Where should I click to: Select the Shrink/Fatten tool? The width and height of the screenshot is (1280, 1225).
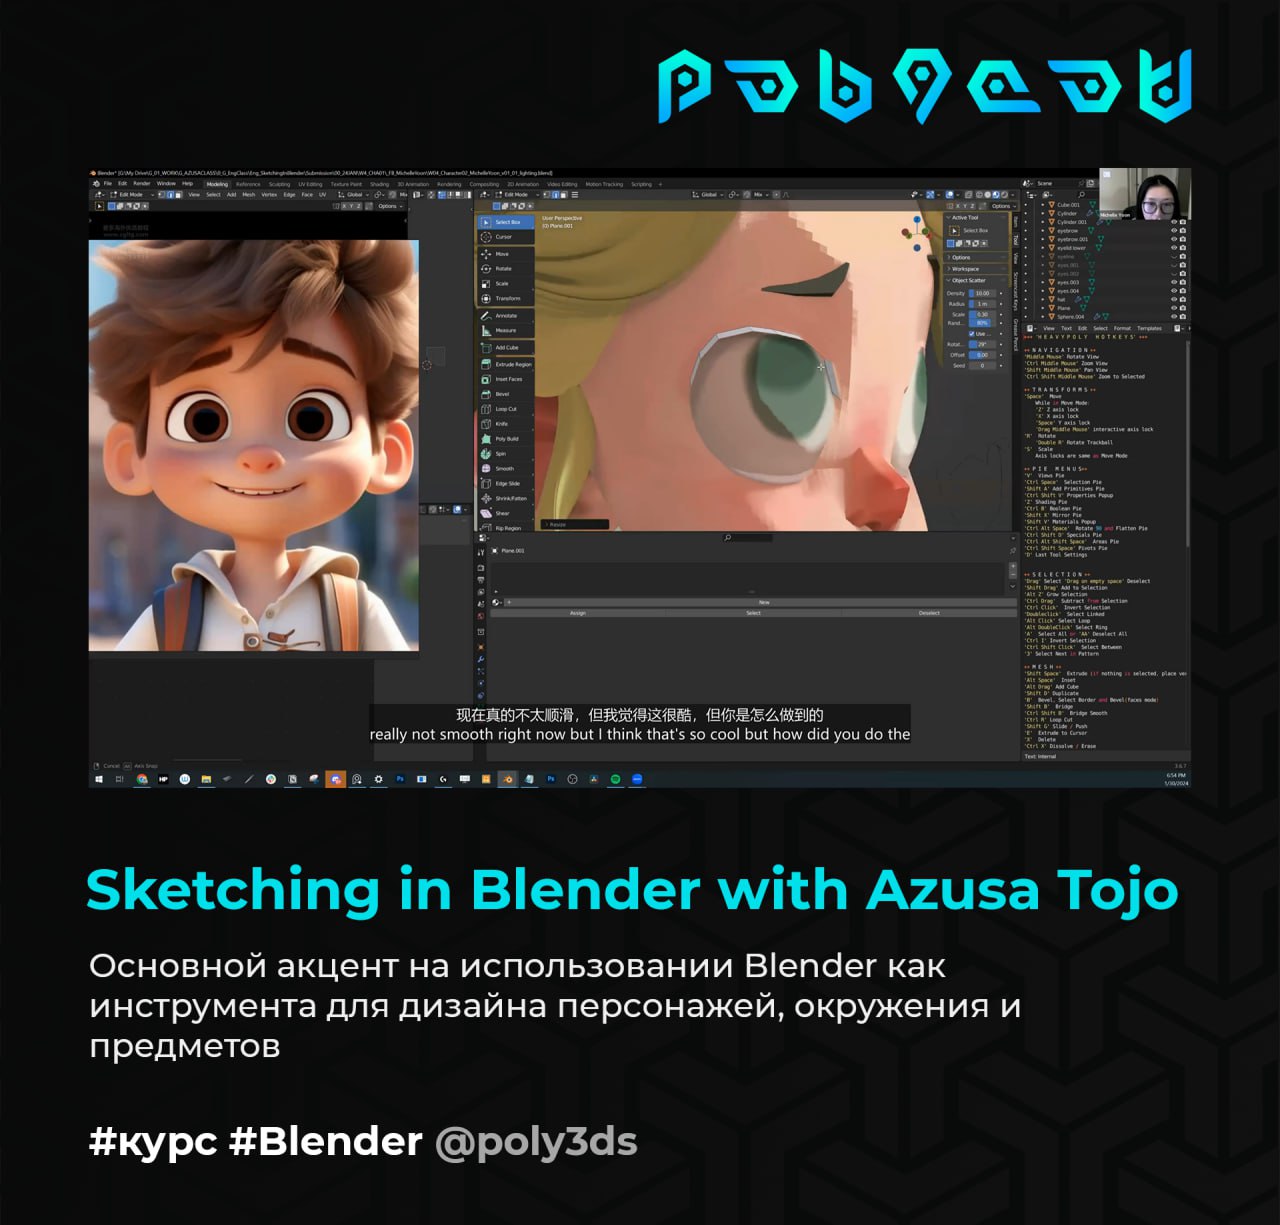[505, 499]
